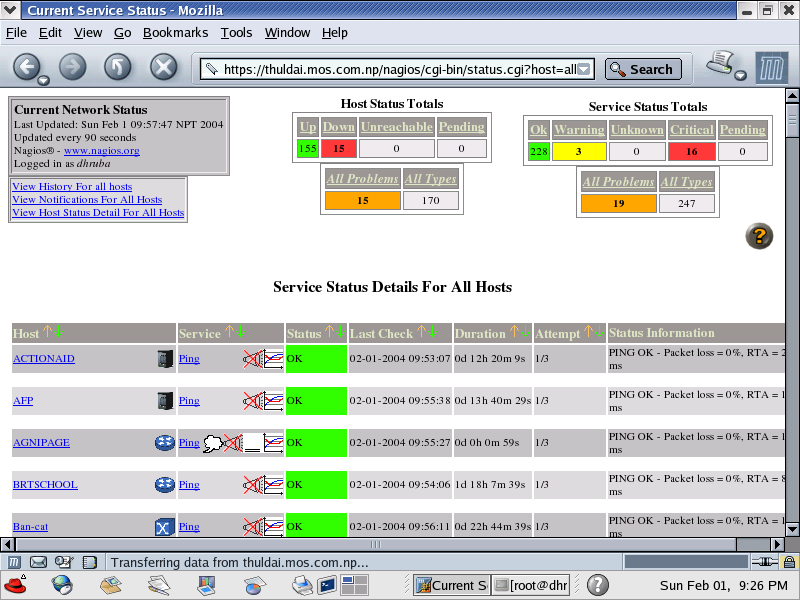Click the red Critical services count 16

coord(691,152)
